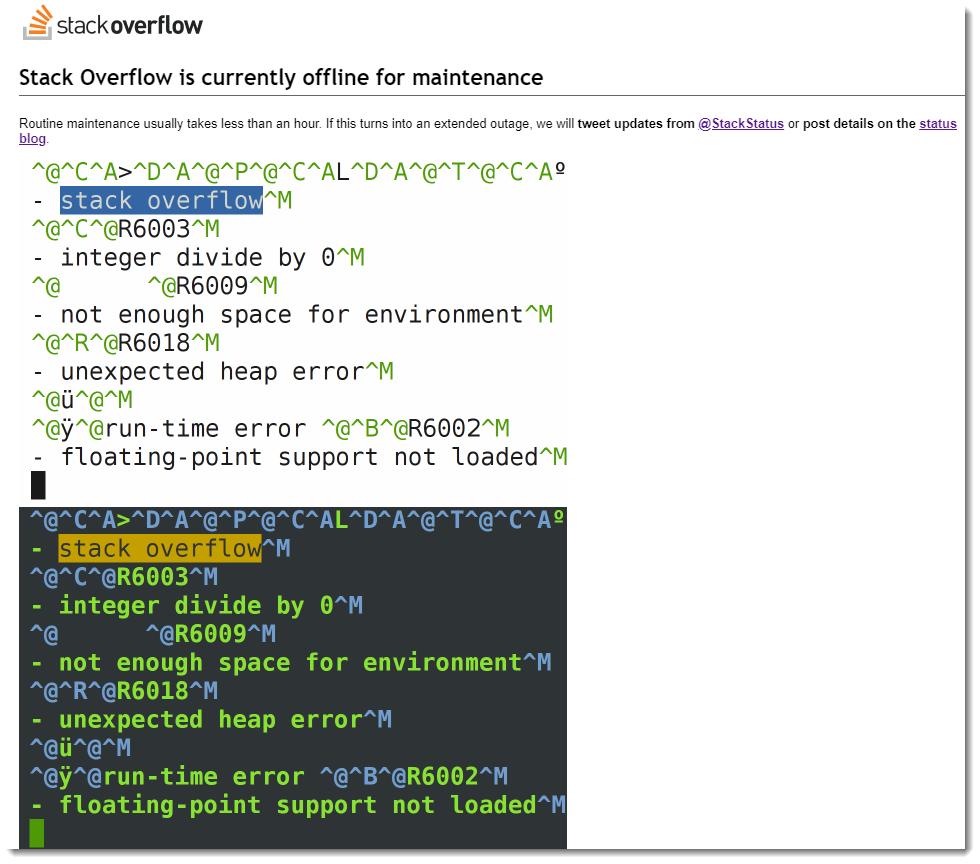Click 'R6018' in the dark terminal image

point(152,690)
